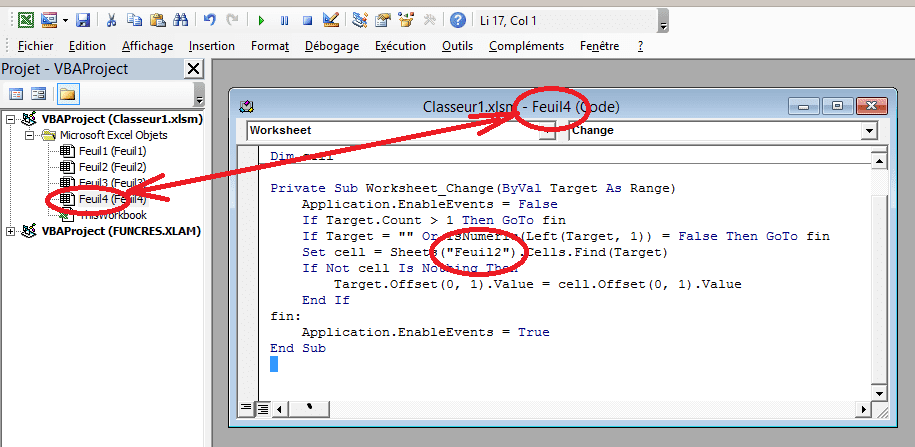
Task: Open the Object Browser icon
Action: pyautogui.click(x=405, y=20)
